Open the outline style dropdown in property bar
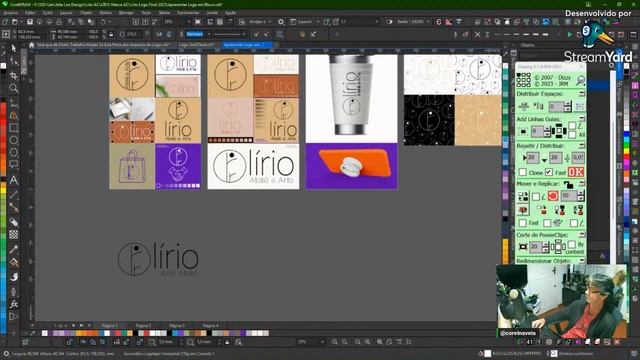This screenshot has width=640, height=360. tap(244, 34)
